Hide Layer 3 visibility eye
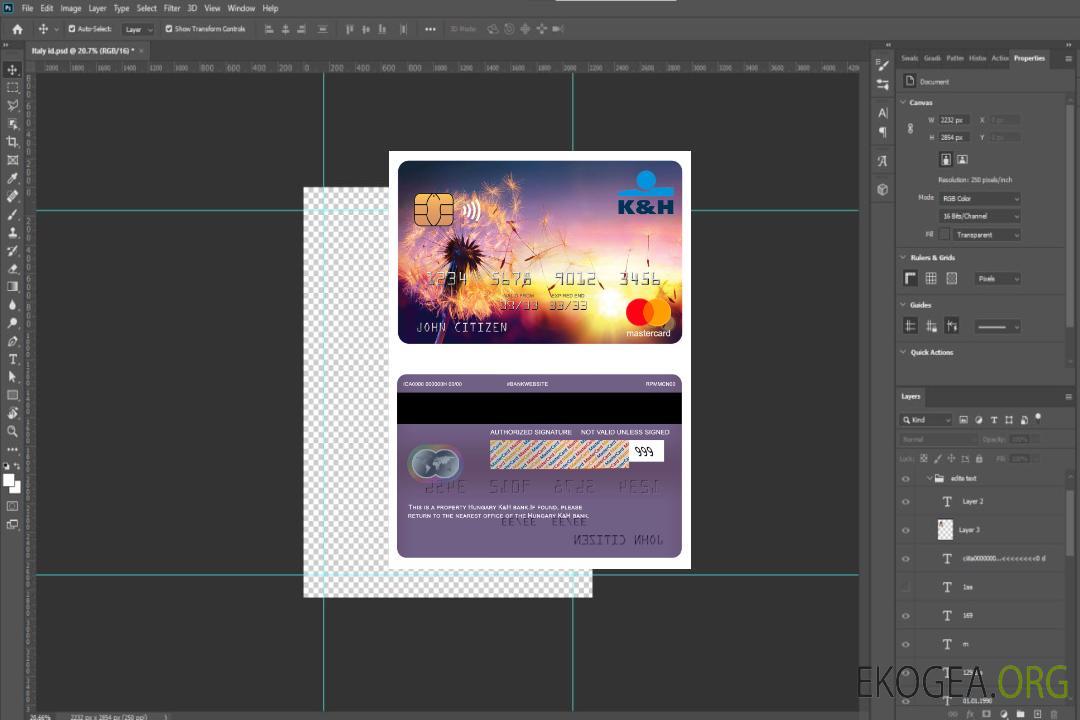Viewport: 1080px width, 720px height. click(x=906, y=531)
